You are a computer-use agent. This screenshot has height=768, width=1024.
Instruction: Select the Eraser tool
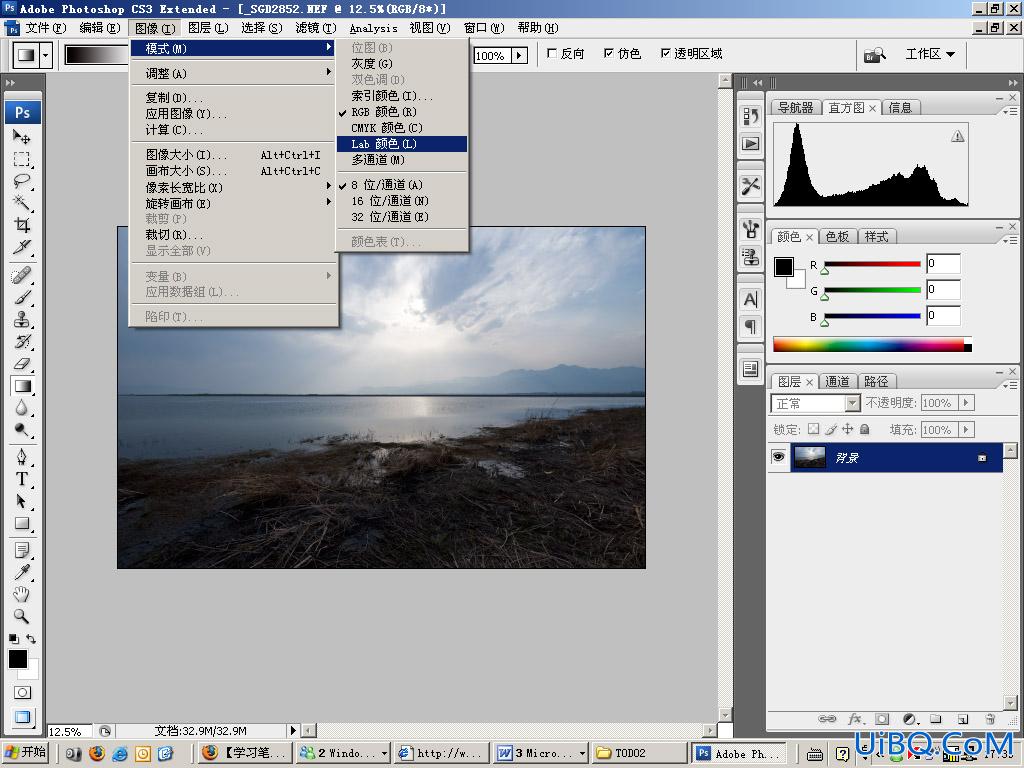tap(22, 364)
